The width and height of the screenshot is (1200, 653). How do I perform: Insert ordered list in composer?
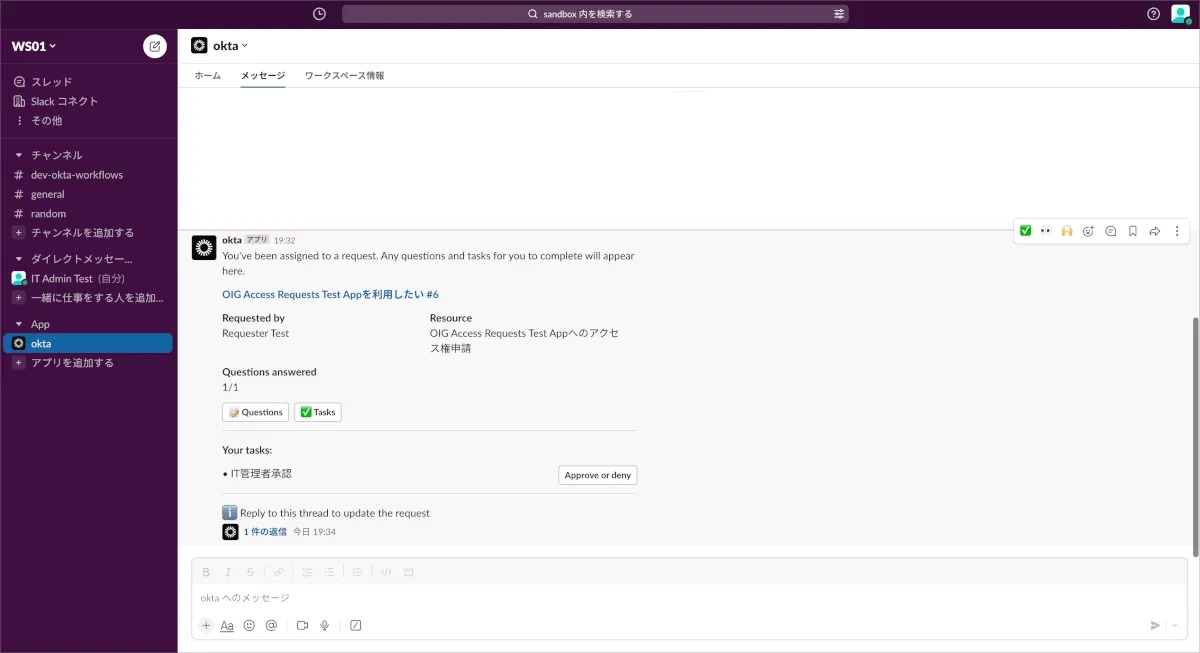307,572
